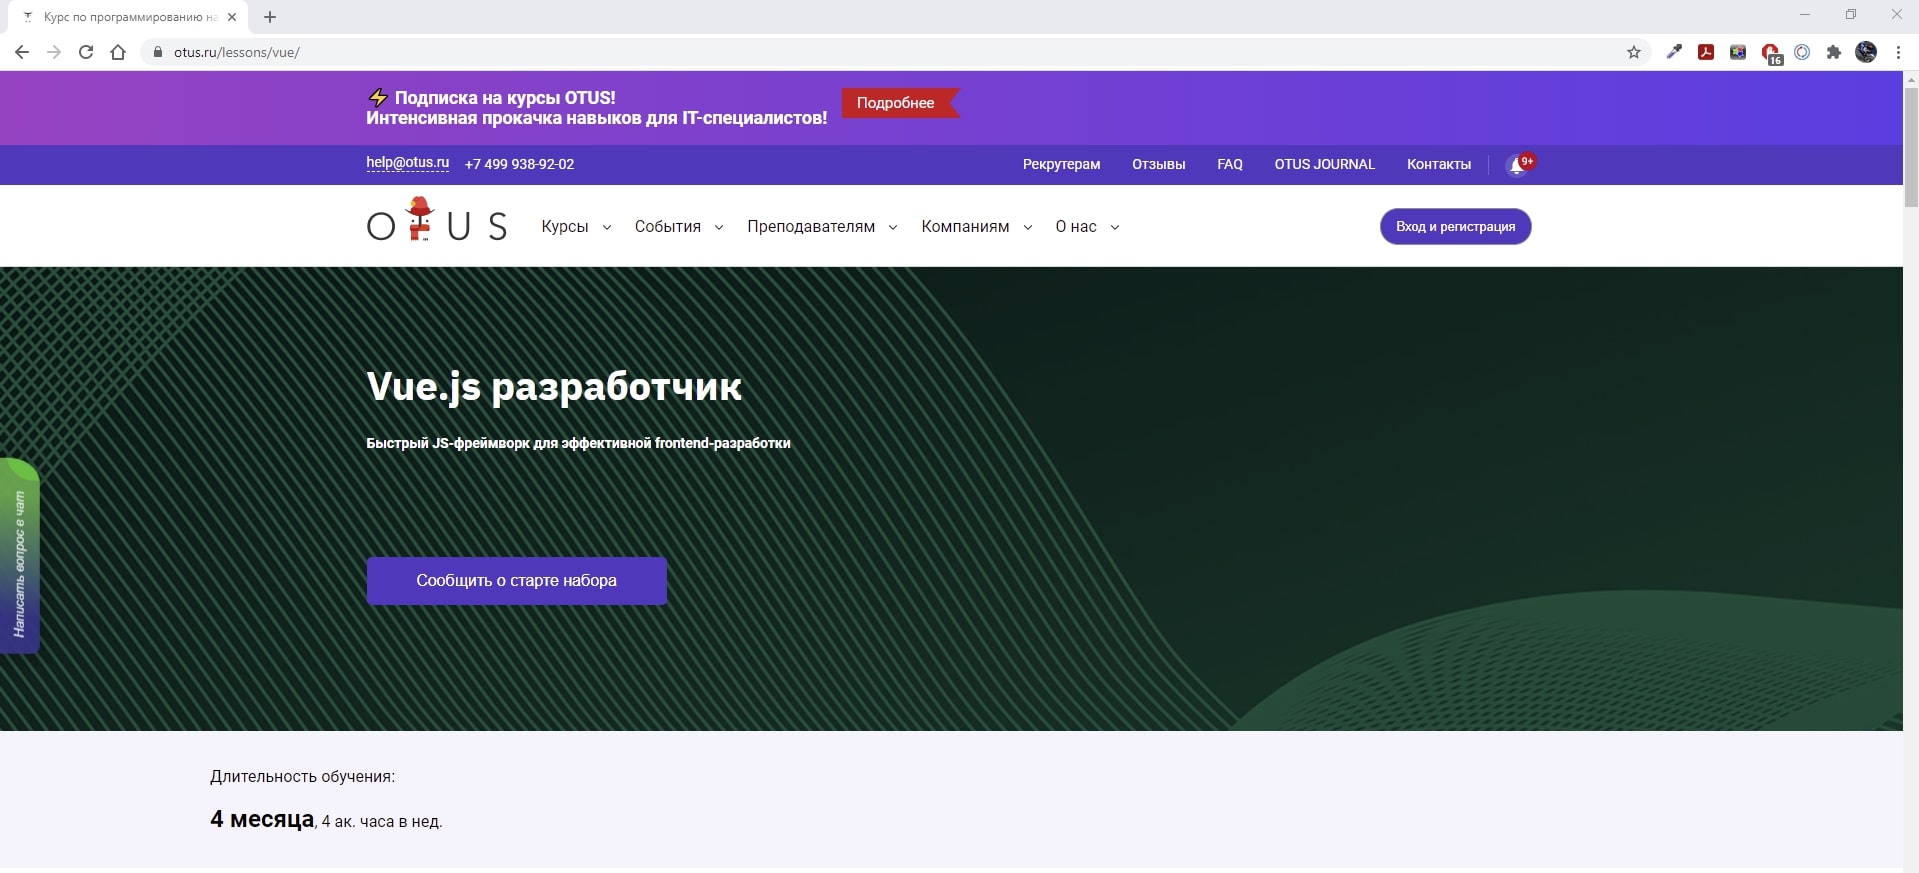Open OTUS JOURNAL

click(x=1324, y=164)
